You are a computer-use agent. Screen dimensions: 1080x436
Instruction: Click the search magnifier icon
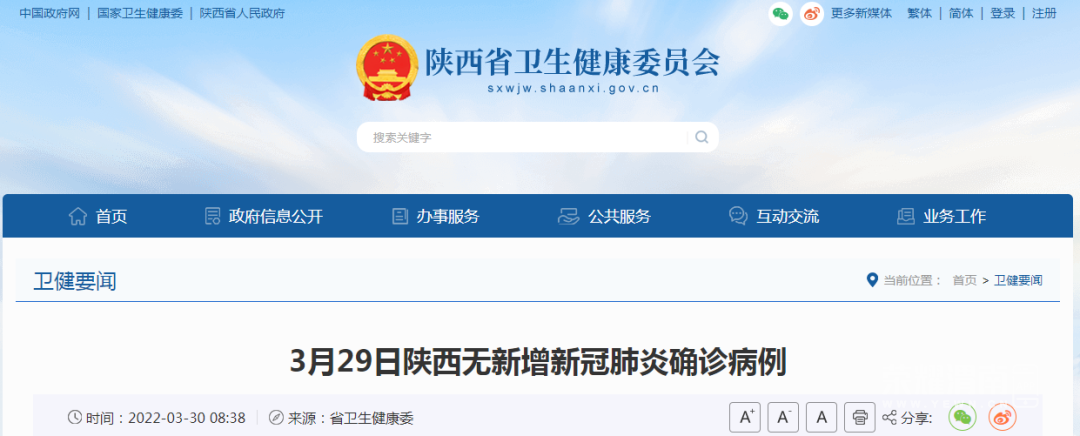(x=701, y=137)
